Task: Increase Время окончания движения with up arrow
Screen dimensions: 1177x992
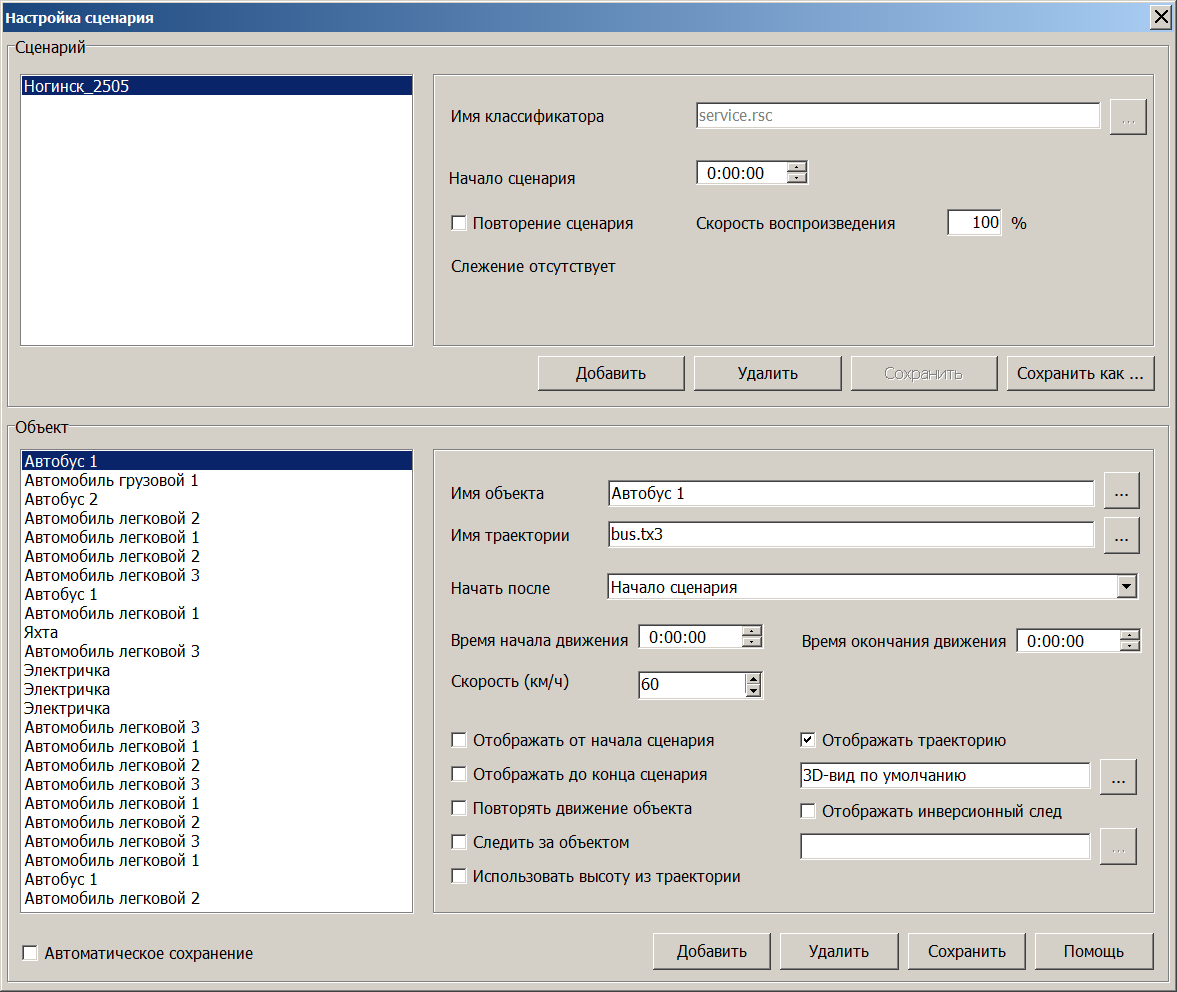Action: pyautogui.click(x=1129, y=635)
